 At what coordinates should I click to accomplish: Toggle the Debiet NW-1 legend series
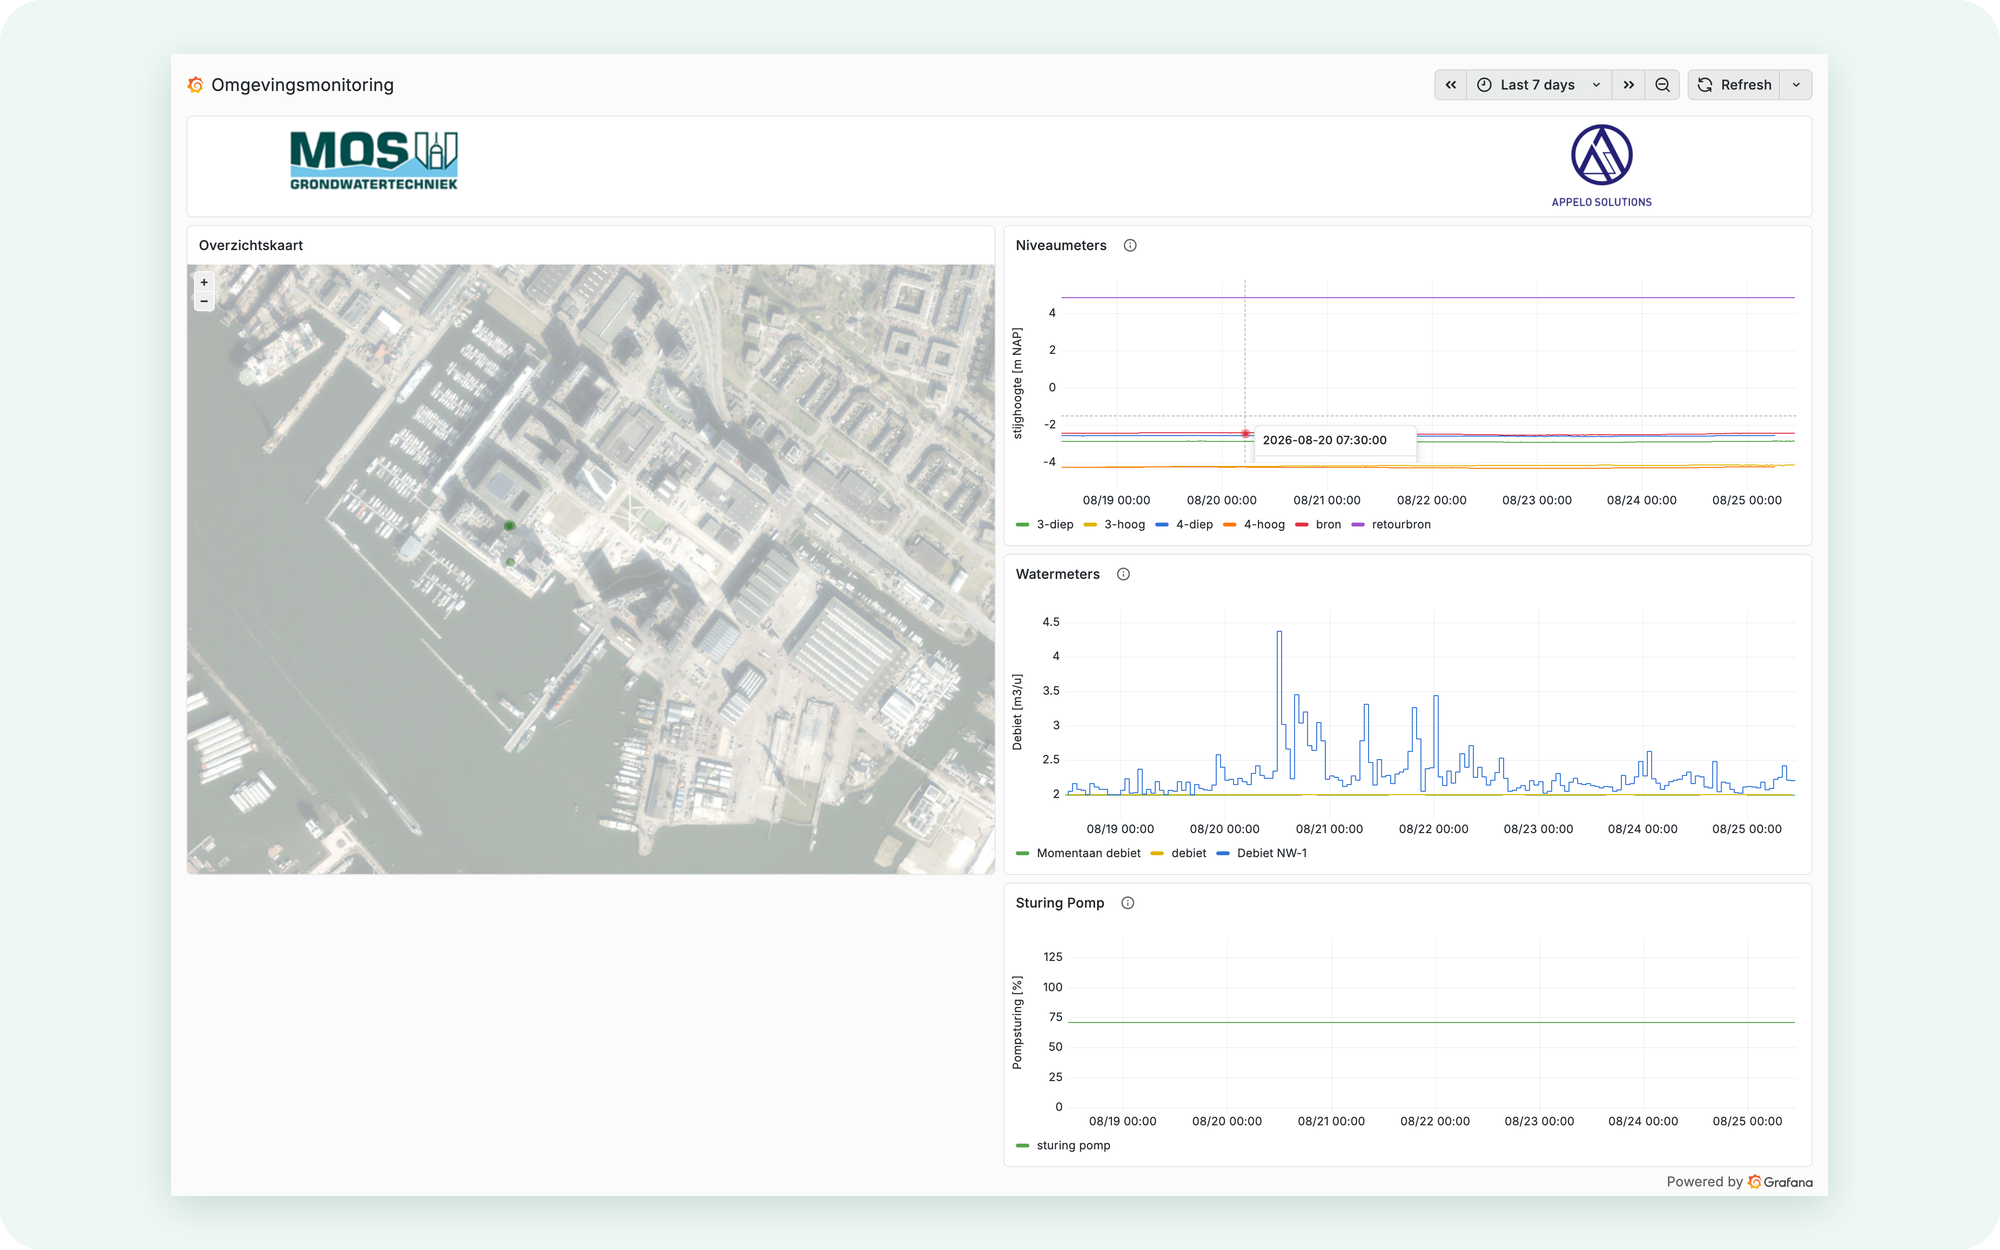coord(1262,854)
